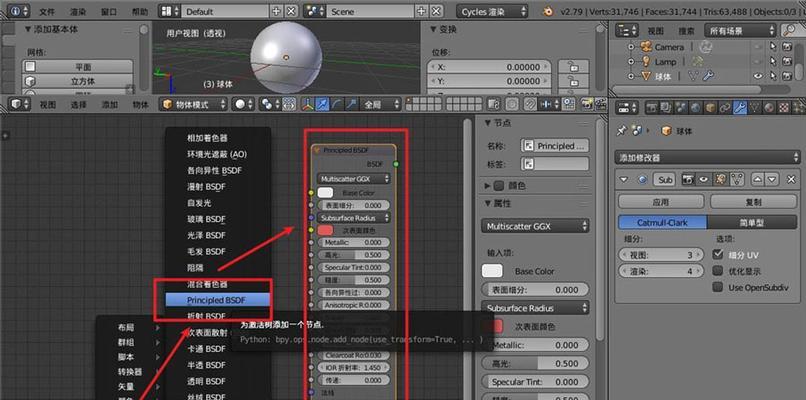806x400 pixels.
Task: Click the outliner search magnifier icon
Action: (x=790, y=31)
